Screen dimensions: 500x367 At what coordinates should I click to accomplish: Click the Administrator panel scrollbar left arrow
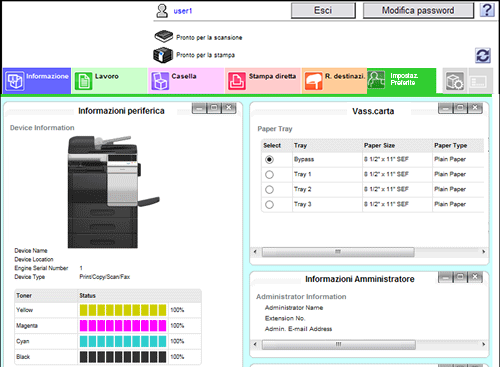tap(255, 344)
